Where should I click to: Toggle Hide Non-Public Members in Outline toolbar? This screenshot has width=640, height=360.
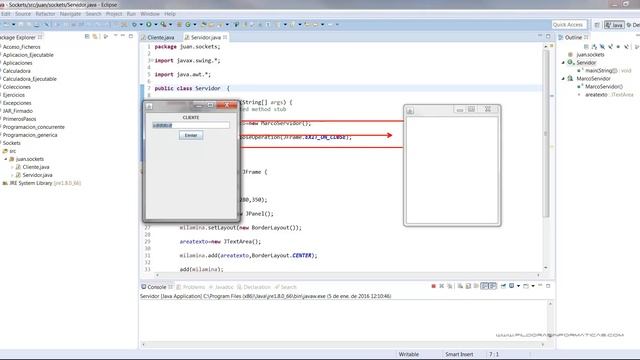click(618, 47)
